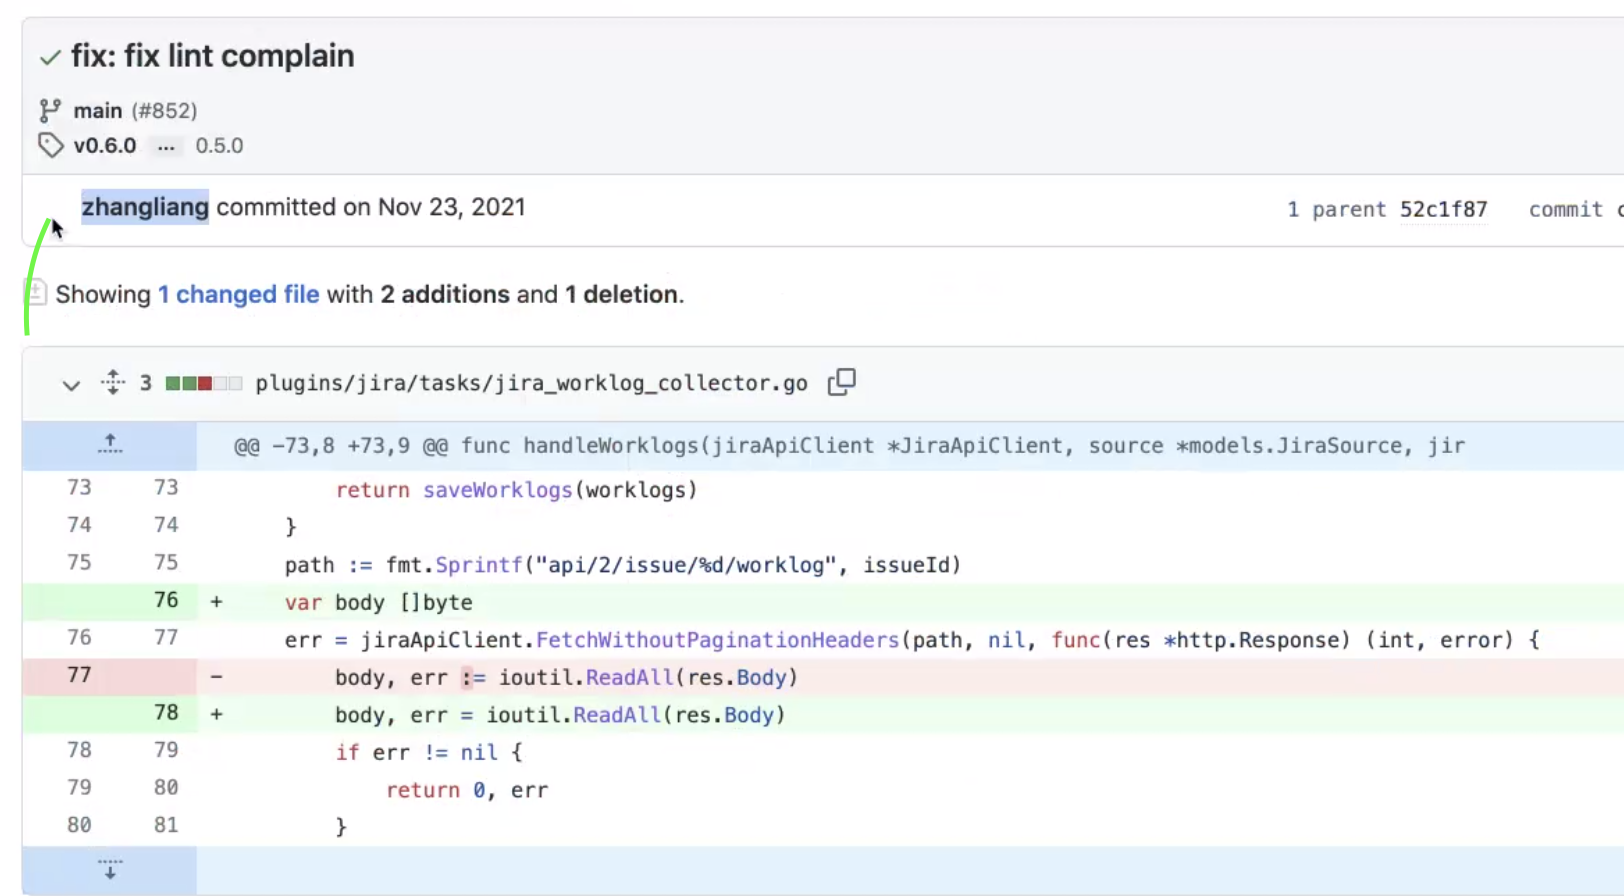Viewport: 1624px width, 896px height.
Task: Click the FetchWithoutPaginationHeaders code line
Action: click(912, 640)
